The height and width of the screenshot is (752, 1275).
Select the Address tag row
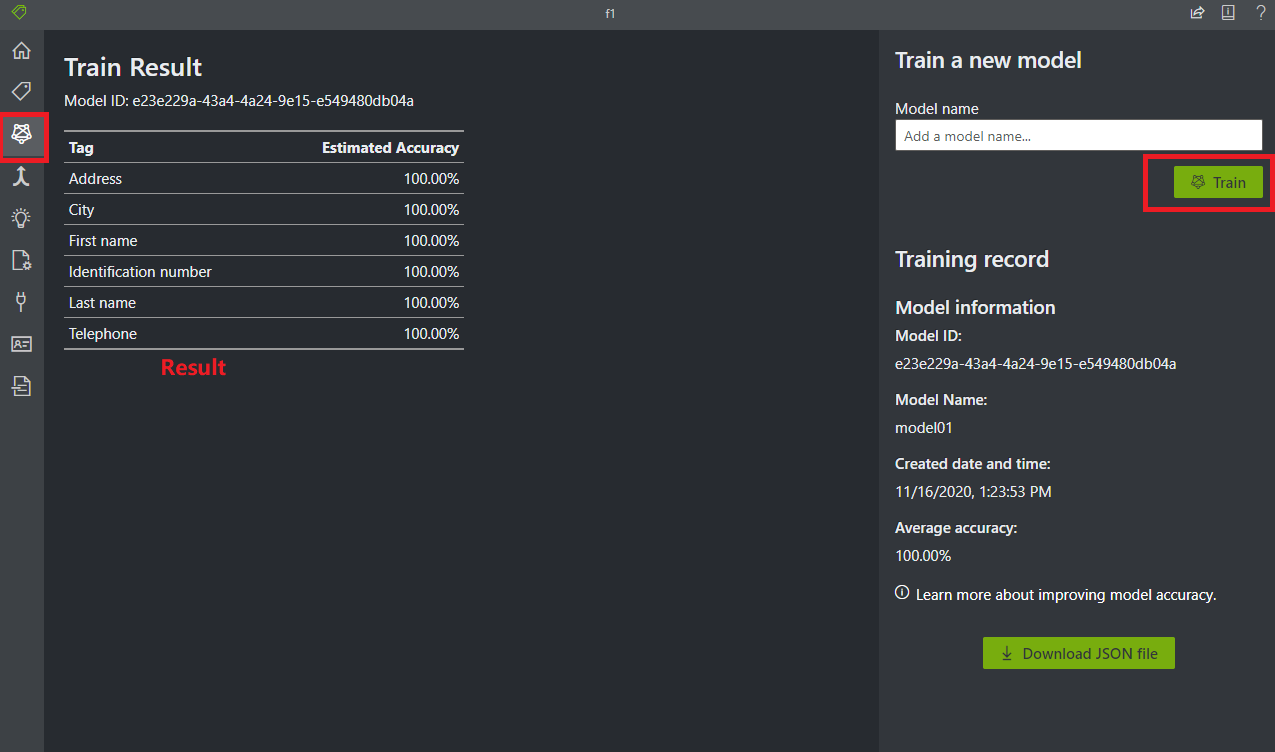point(264,179)
